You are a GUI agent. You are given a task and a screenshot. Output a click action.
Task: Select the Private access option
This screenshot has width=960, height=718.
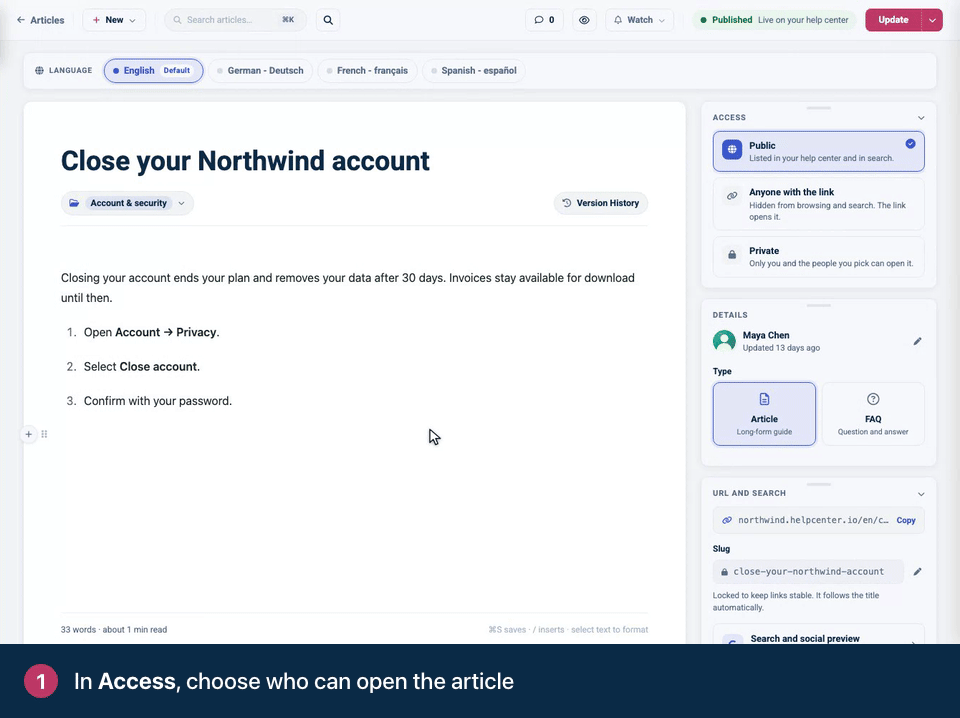[x=819, y=256]
